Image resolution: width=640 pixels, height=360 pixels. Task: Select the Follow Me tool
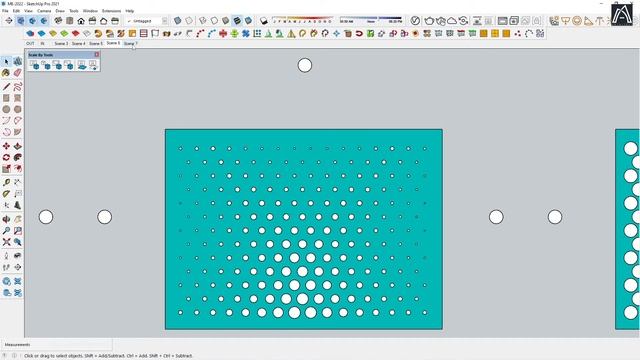[18, 158]
